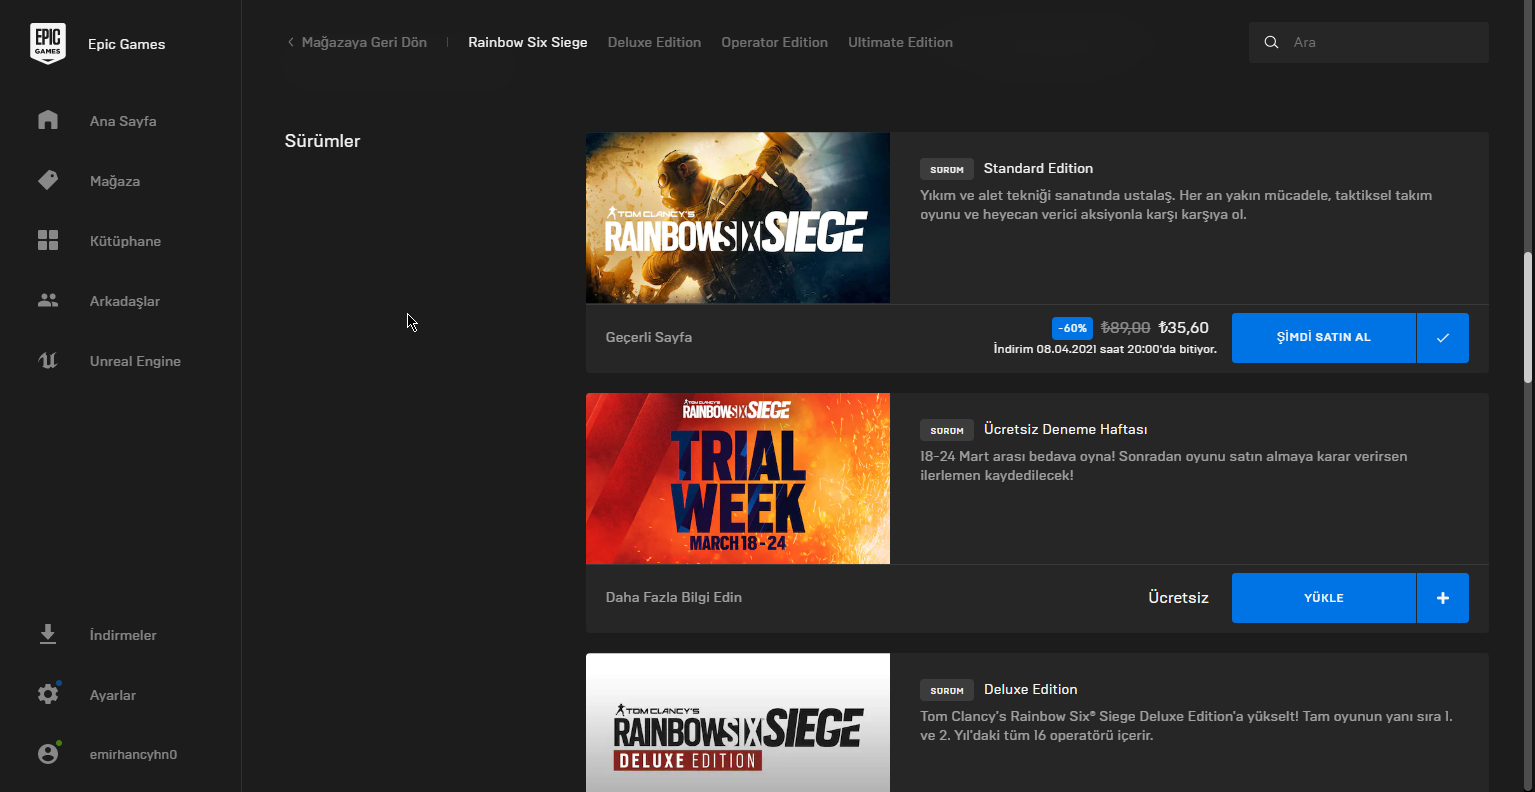Click the Ara search field
1535x792 pixels.
[1369, 42]
